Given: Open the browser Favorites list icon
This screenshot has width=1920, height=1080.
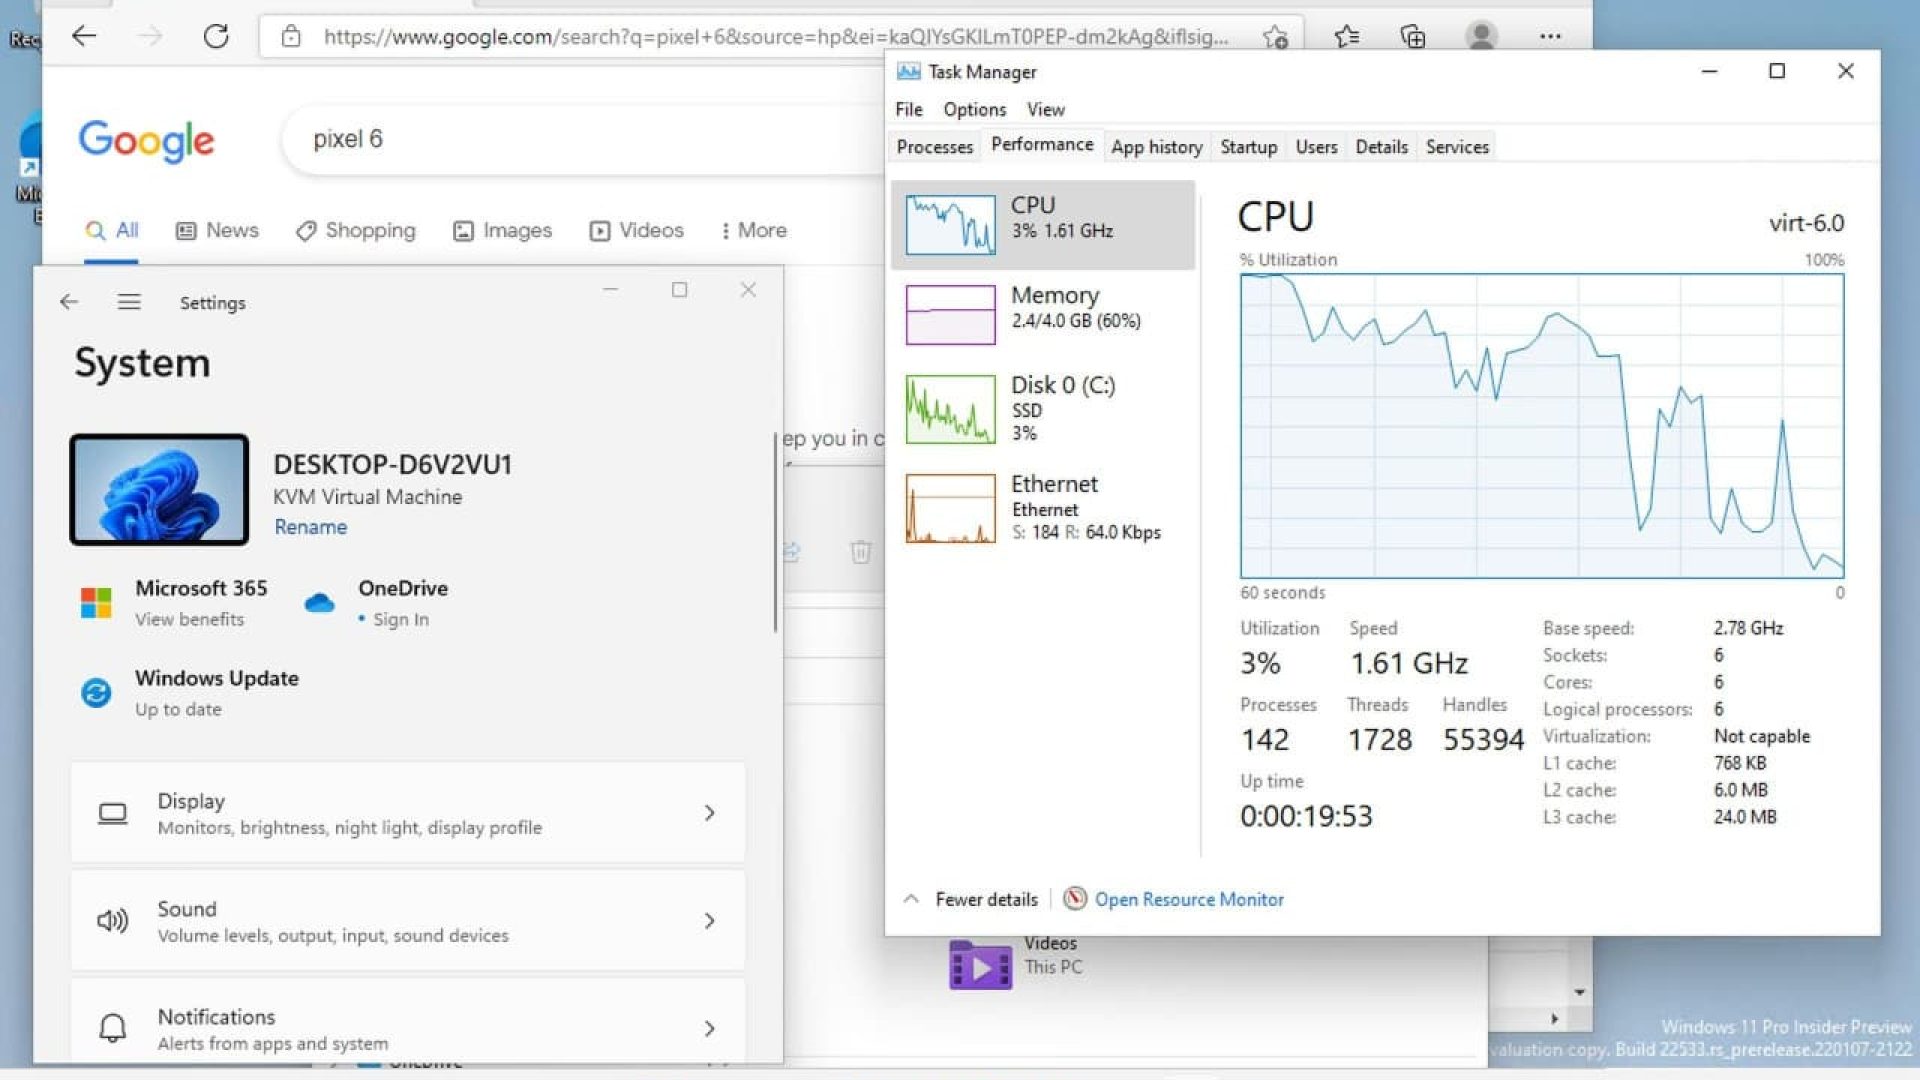Looking at the screenshot, I should pyautogui.click(x=1347, y=37).
